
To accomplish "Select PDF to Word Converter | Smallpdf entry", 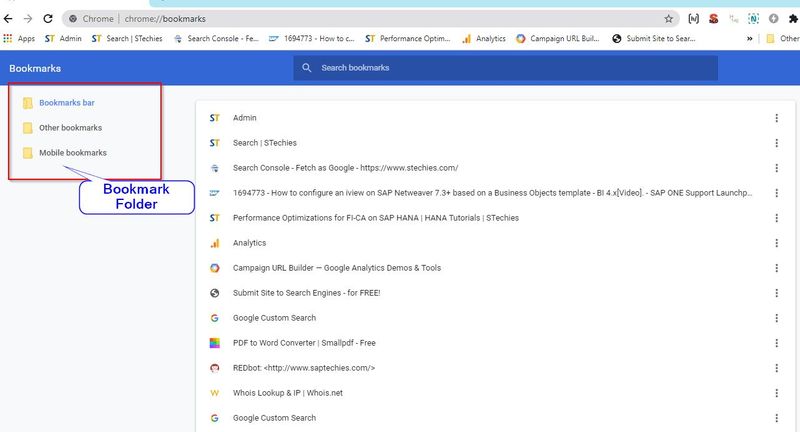I will [x=495, y=343].
